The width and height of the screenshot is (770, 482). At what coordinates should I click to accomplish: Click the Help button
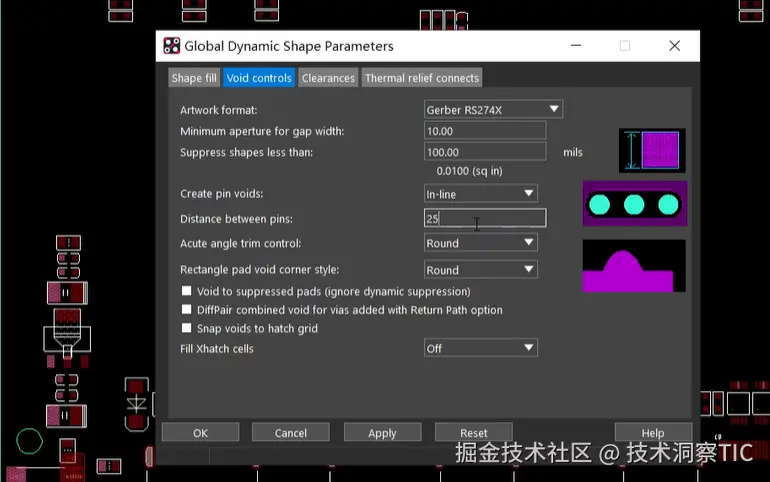click(653, 432)
